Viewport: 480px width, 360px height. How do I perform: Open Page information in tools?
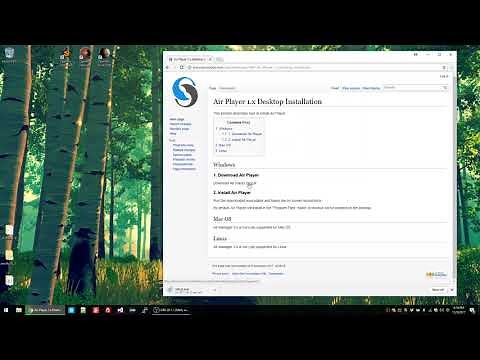[184, 169]
